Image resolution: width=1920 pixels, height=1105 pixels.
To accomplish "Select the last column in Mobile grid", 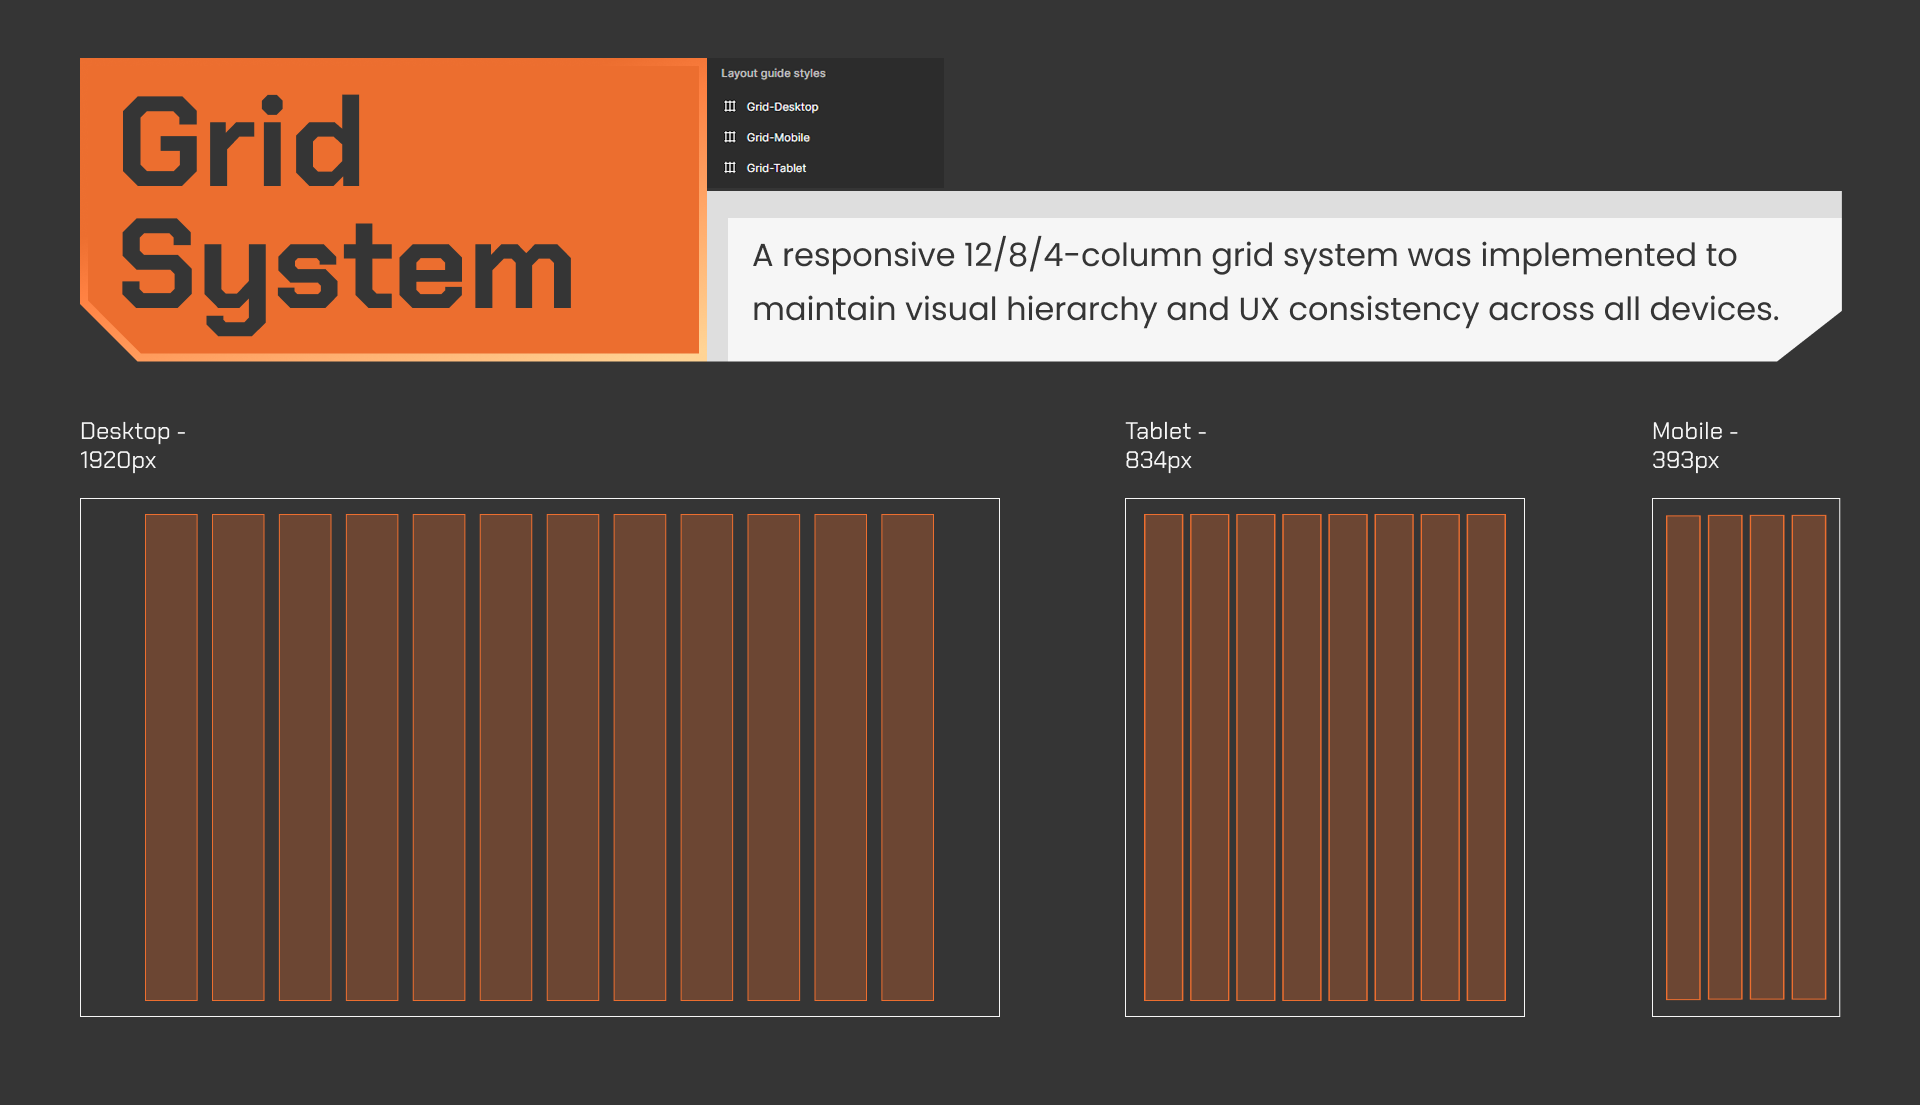I will click(x=1809, y=757).
